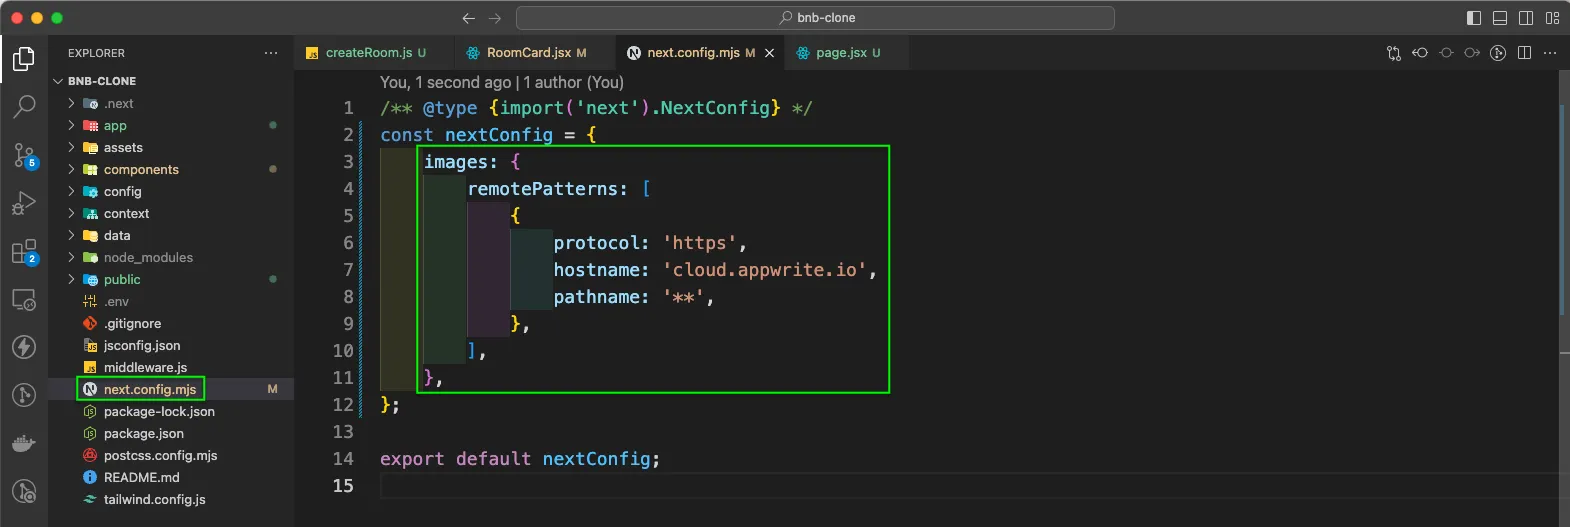Open package-lock.json file

pos(171,411)
